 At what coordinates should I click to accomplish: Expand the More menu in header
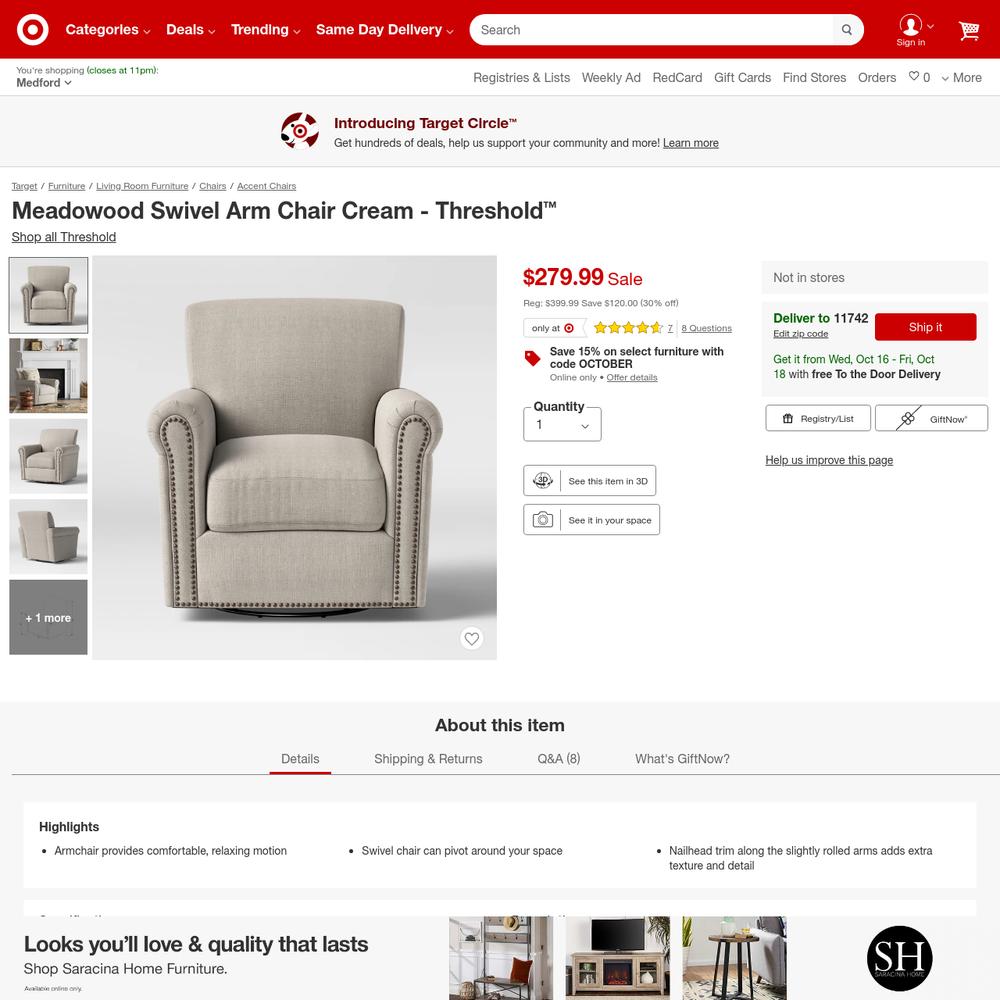tap(962, 78)
